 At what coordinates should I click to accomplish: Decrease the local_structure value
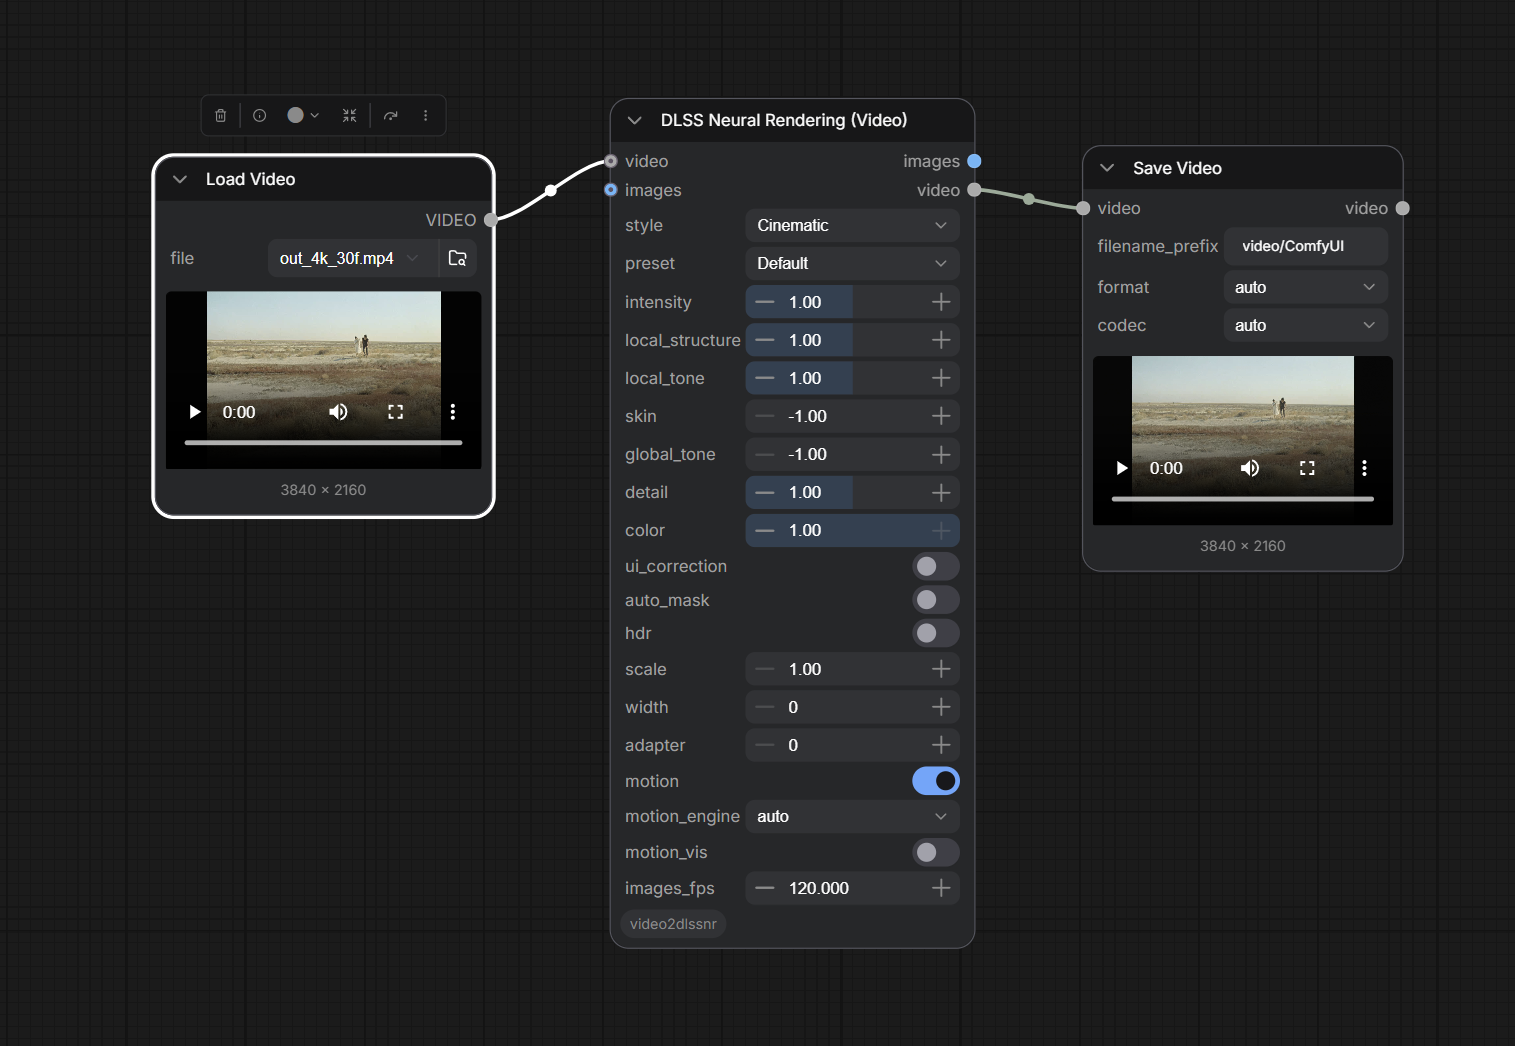coord(765,340)
